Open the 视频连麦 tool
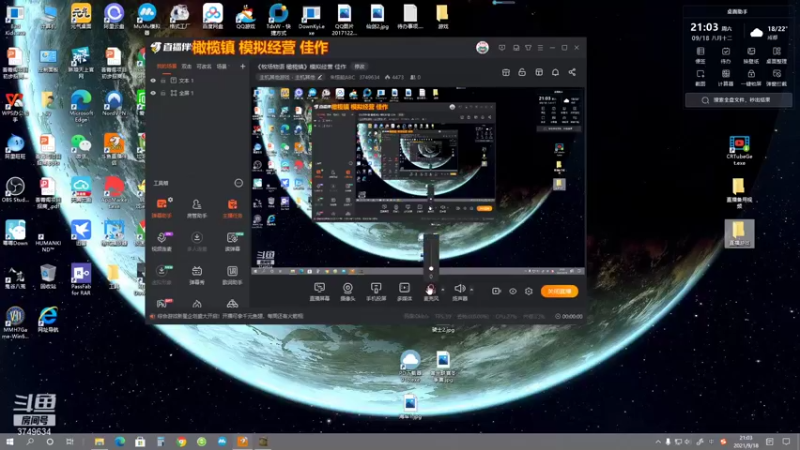Viewport: 800px width, 450px height. [162, 241]
